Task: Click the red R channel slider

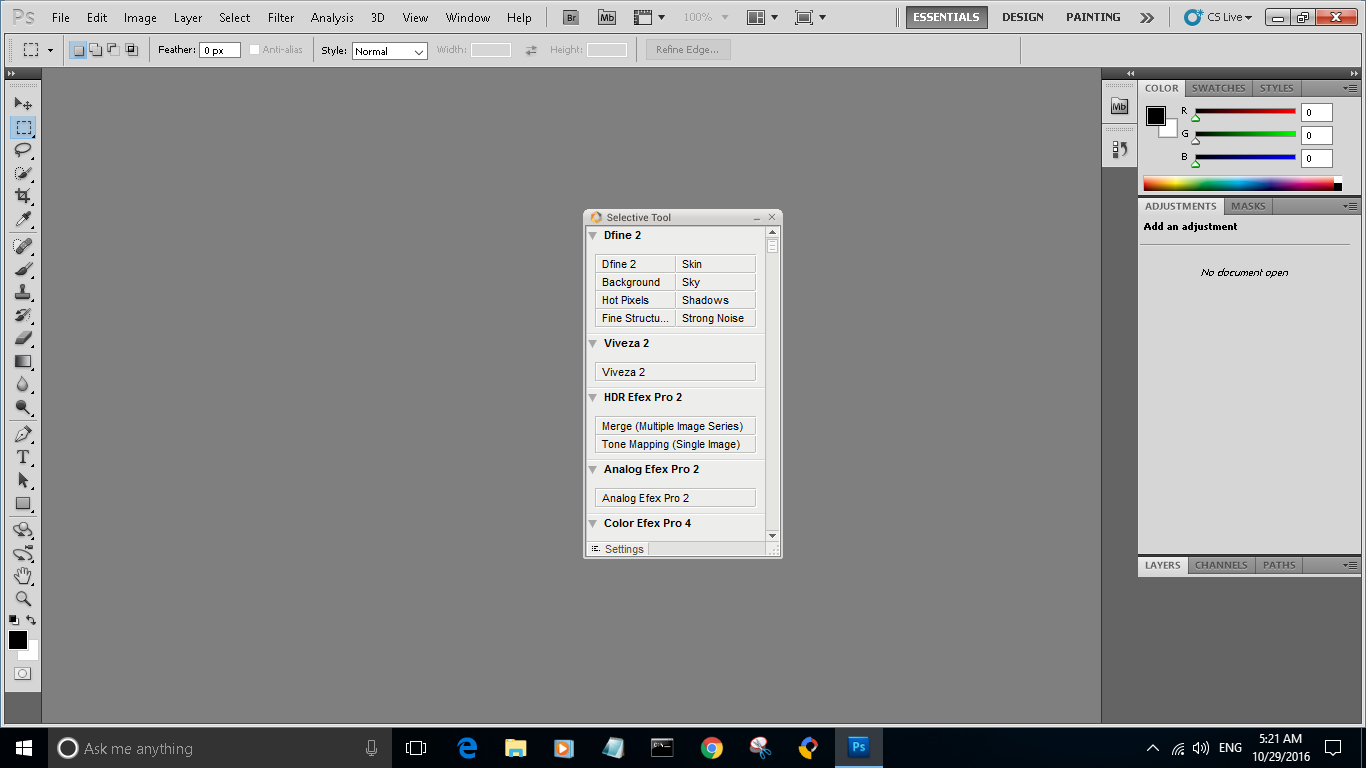Action: [x=1245, y=113]
